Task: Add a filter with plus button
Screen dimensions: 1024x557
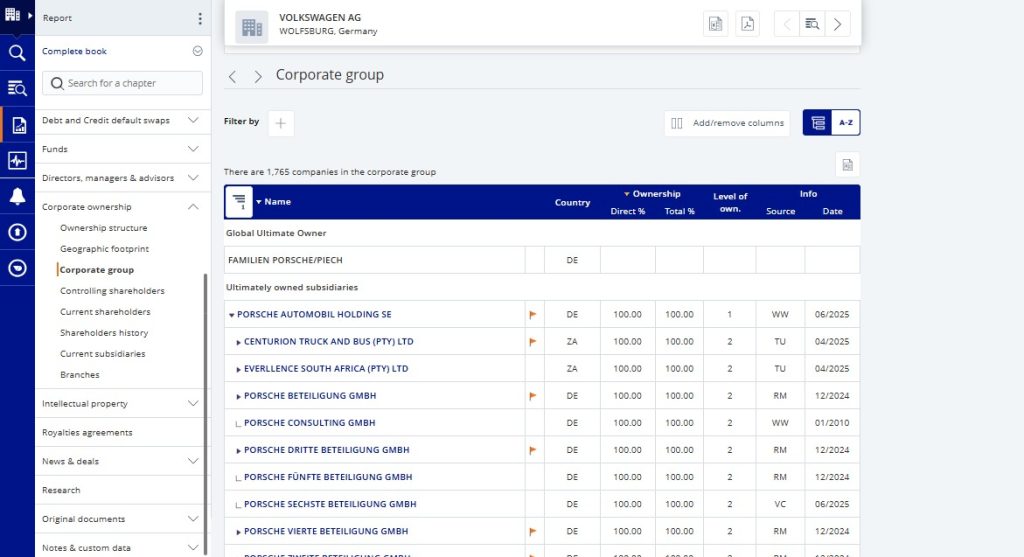Action: click(281, 123)
